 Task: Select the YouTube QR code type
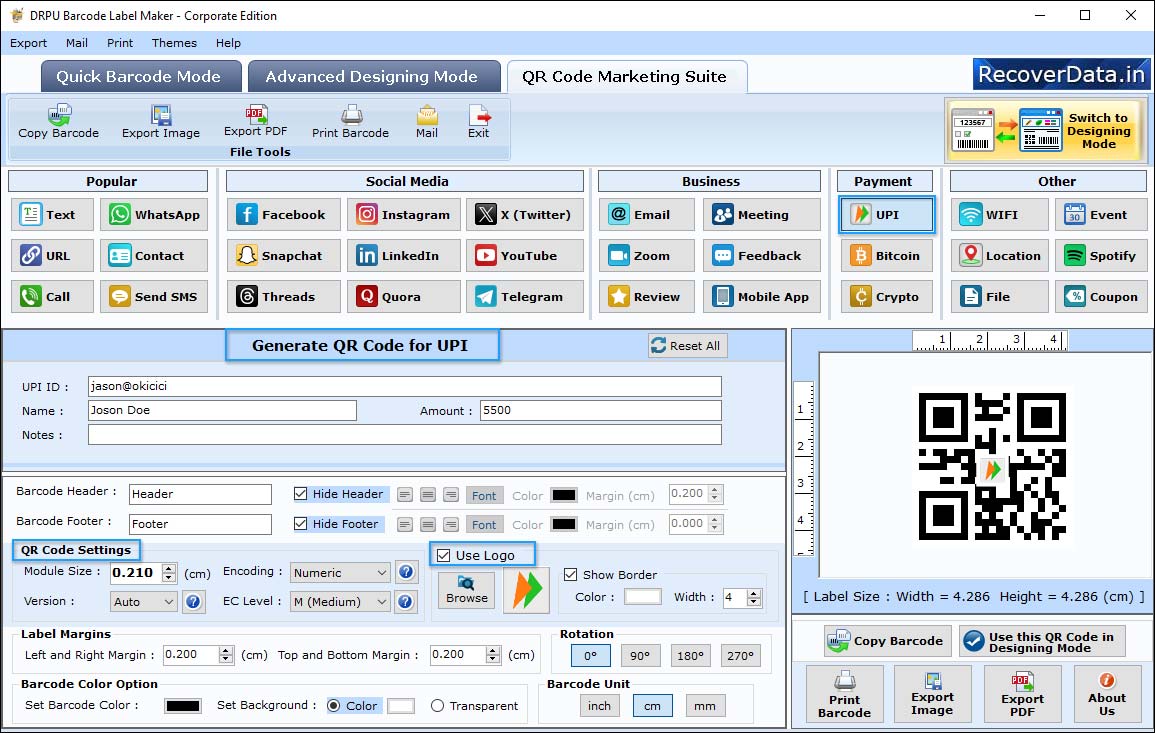coord(524,256)
